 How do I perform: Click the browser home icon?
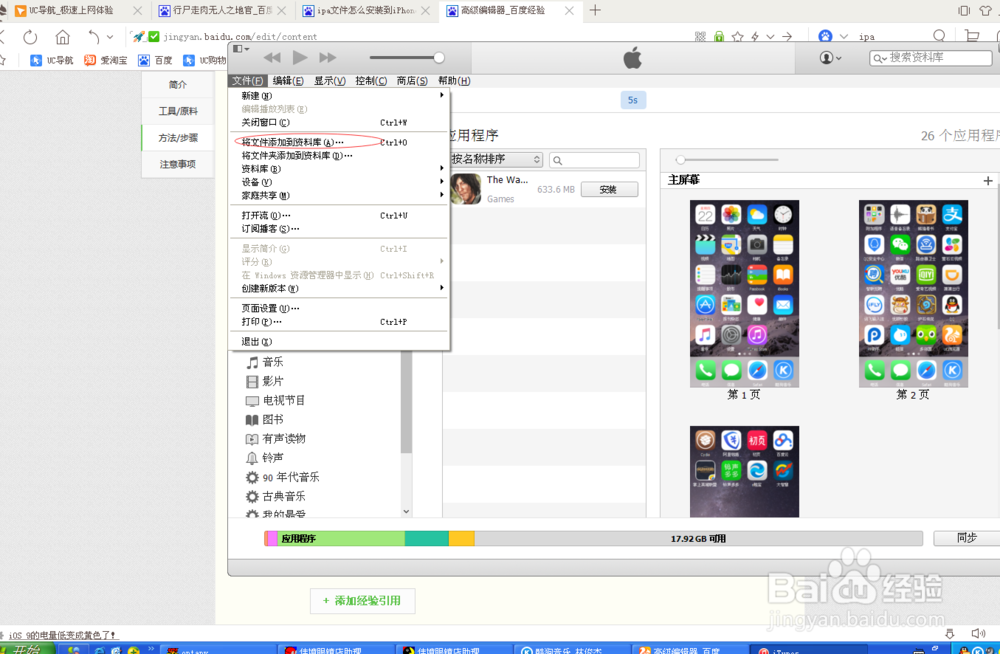62,37
